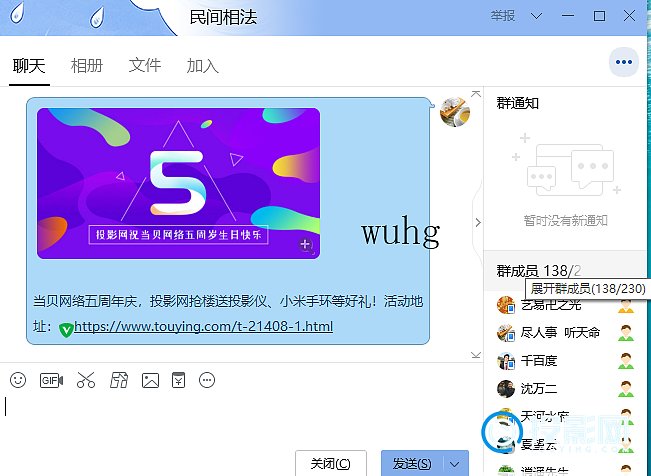Open the red packet icon
651x476 pixels.
179,380
